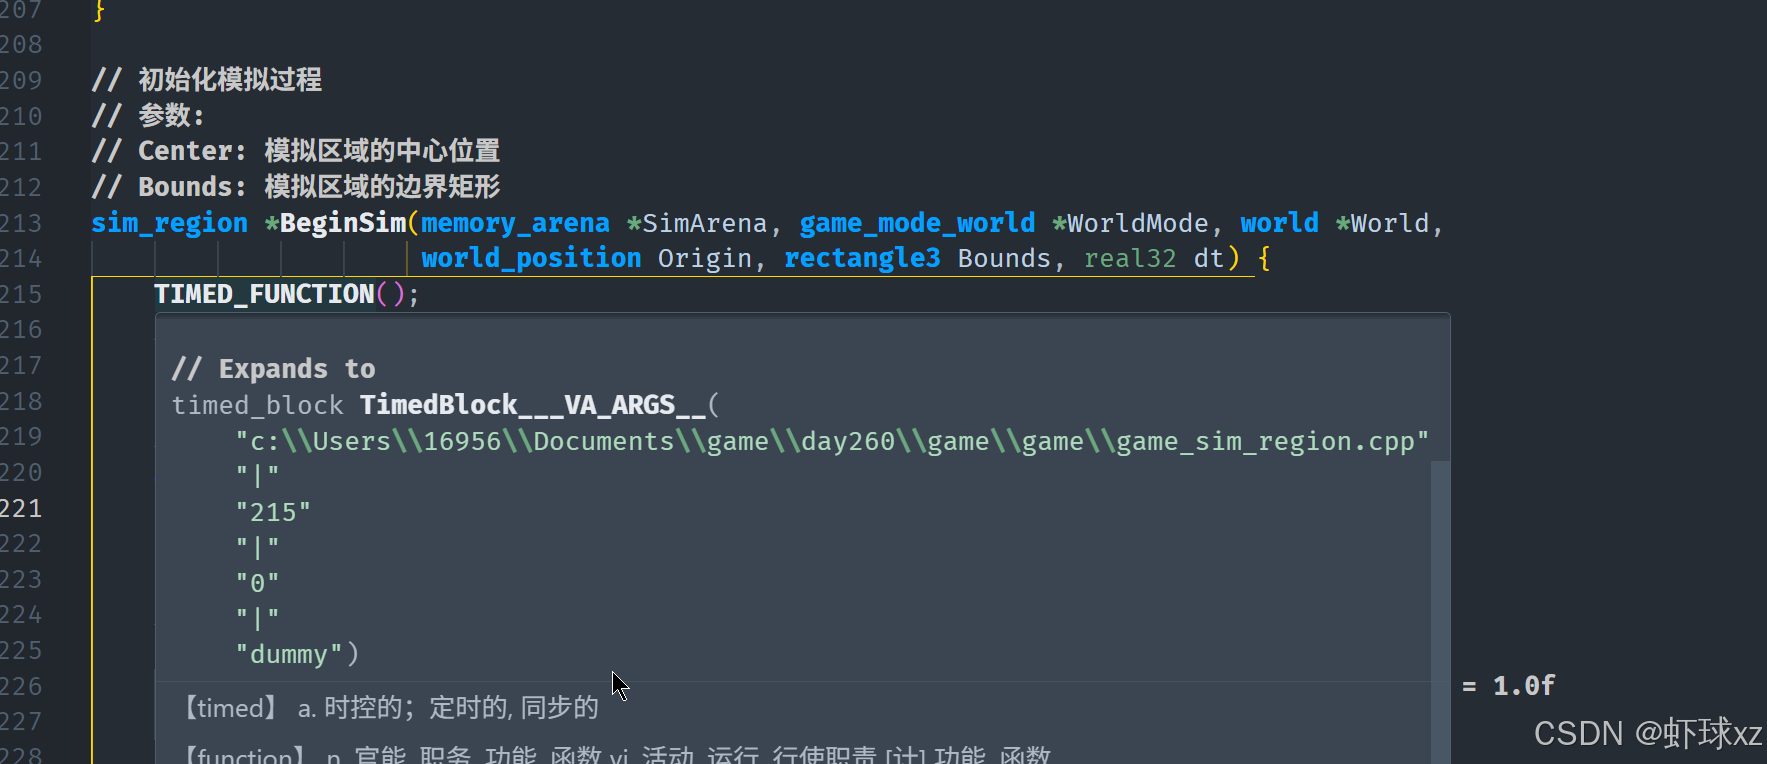Click the Bounds parameter name
This screenshot has width=1767, height=764.
[x=1004, y=258]
